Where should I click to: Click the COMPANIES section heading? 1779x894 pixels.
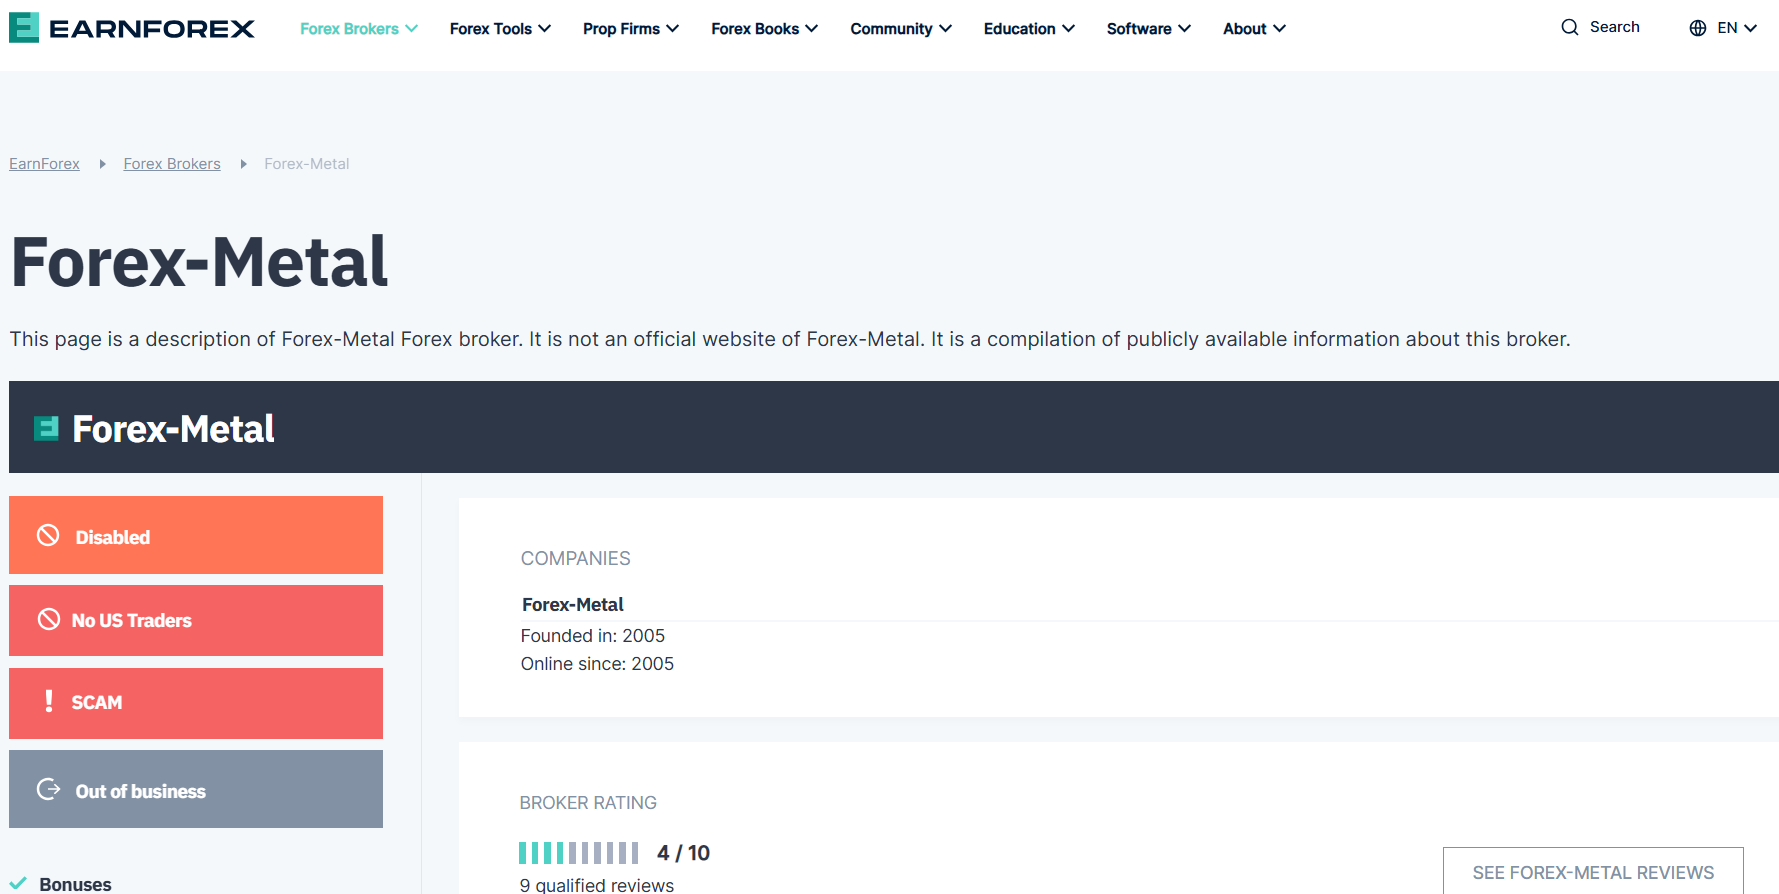point(576,558)
